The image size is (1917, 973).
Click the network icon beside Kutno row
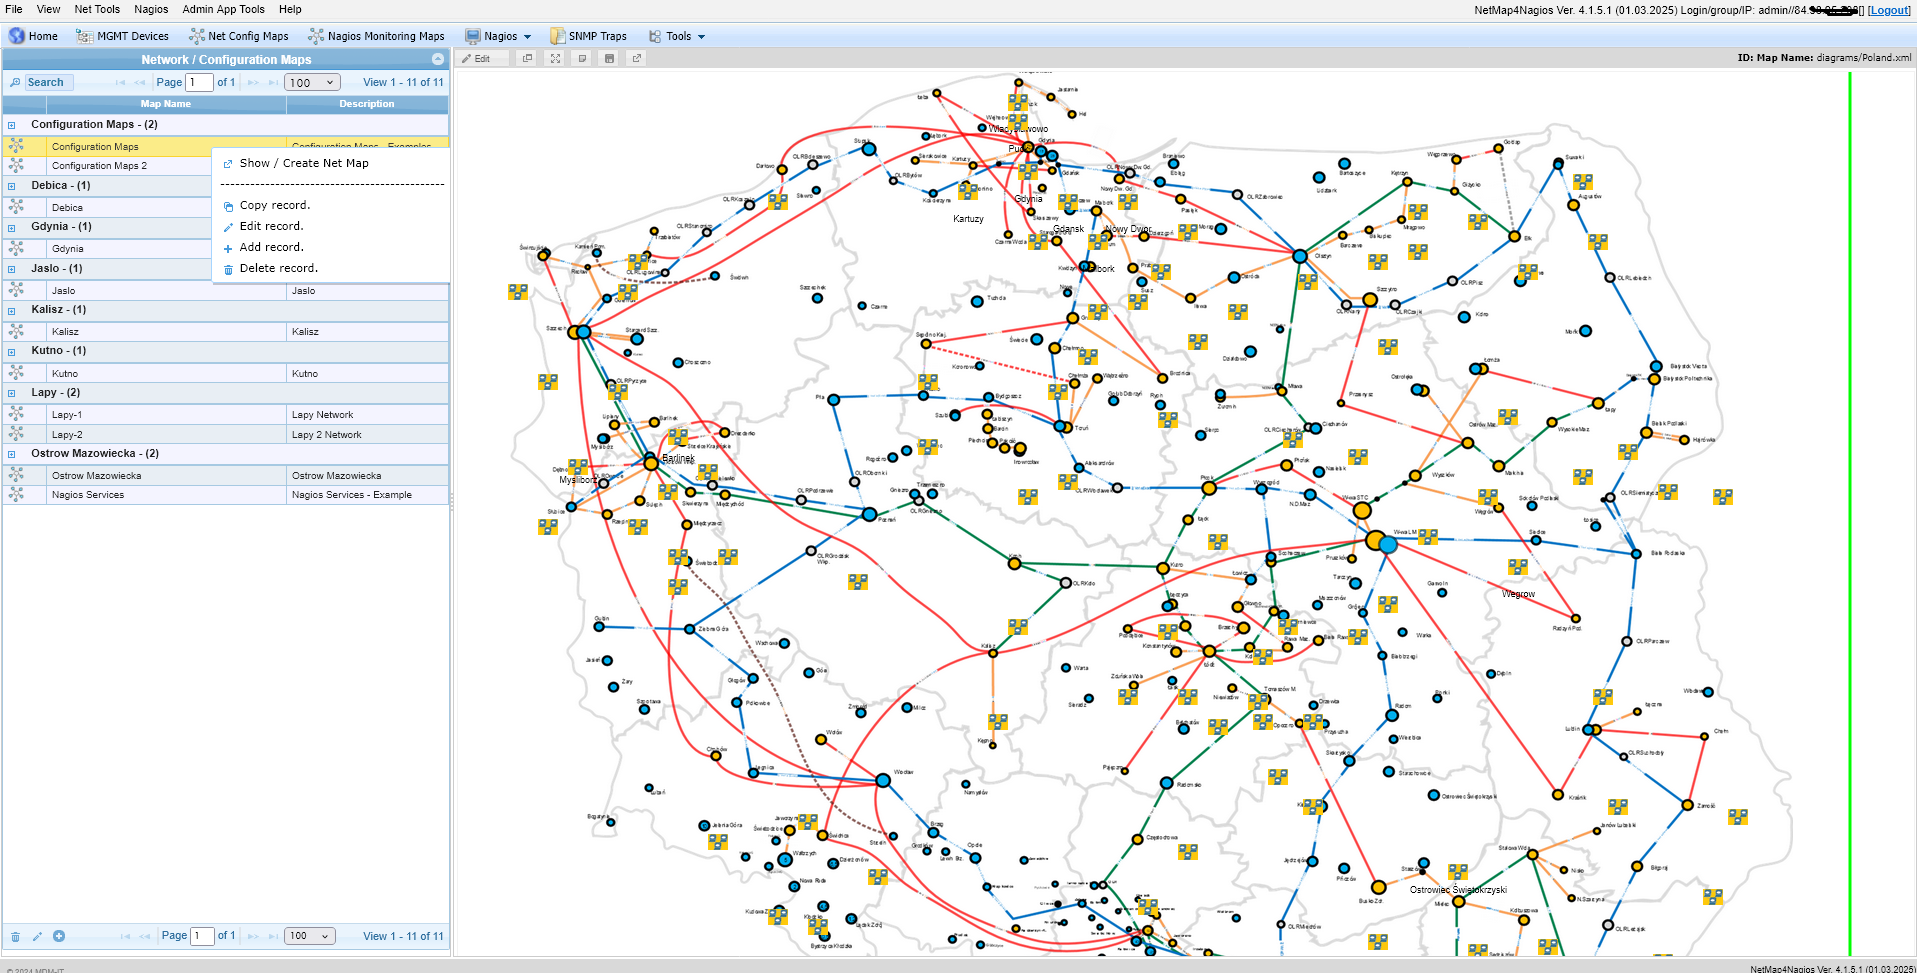[x=16, y=373]
